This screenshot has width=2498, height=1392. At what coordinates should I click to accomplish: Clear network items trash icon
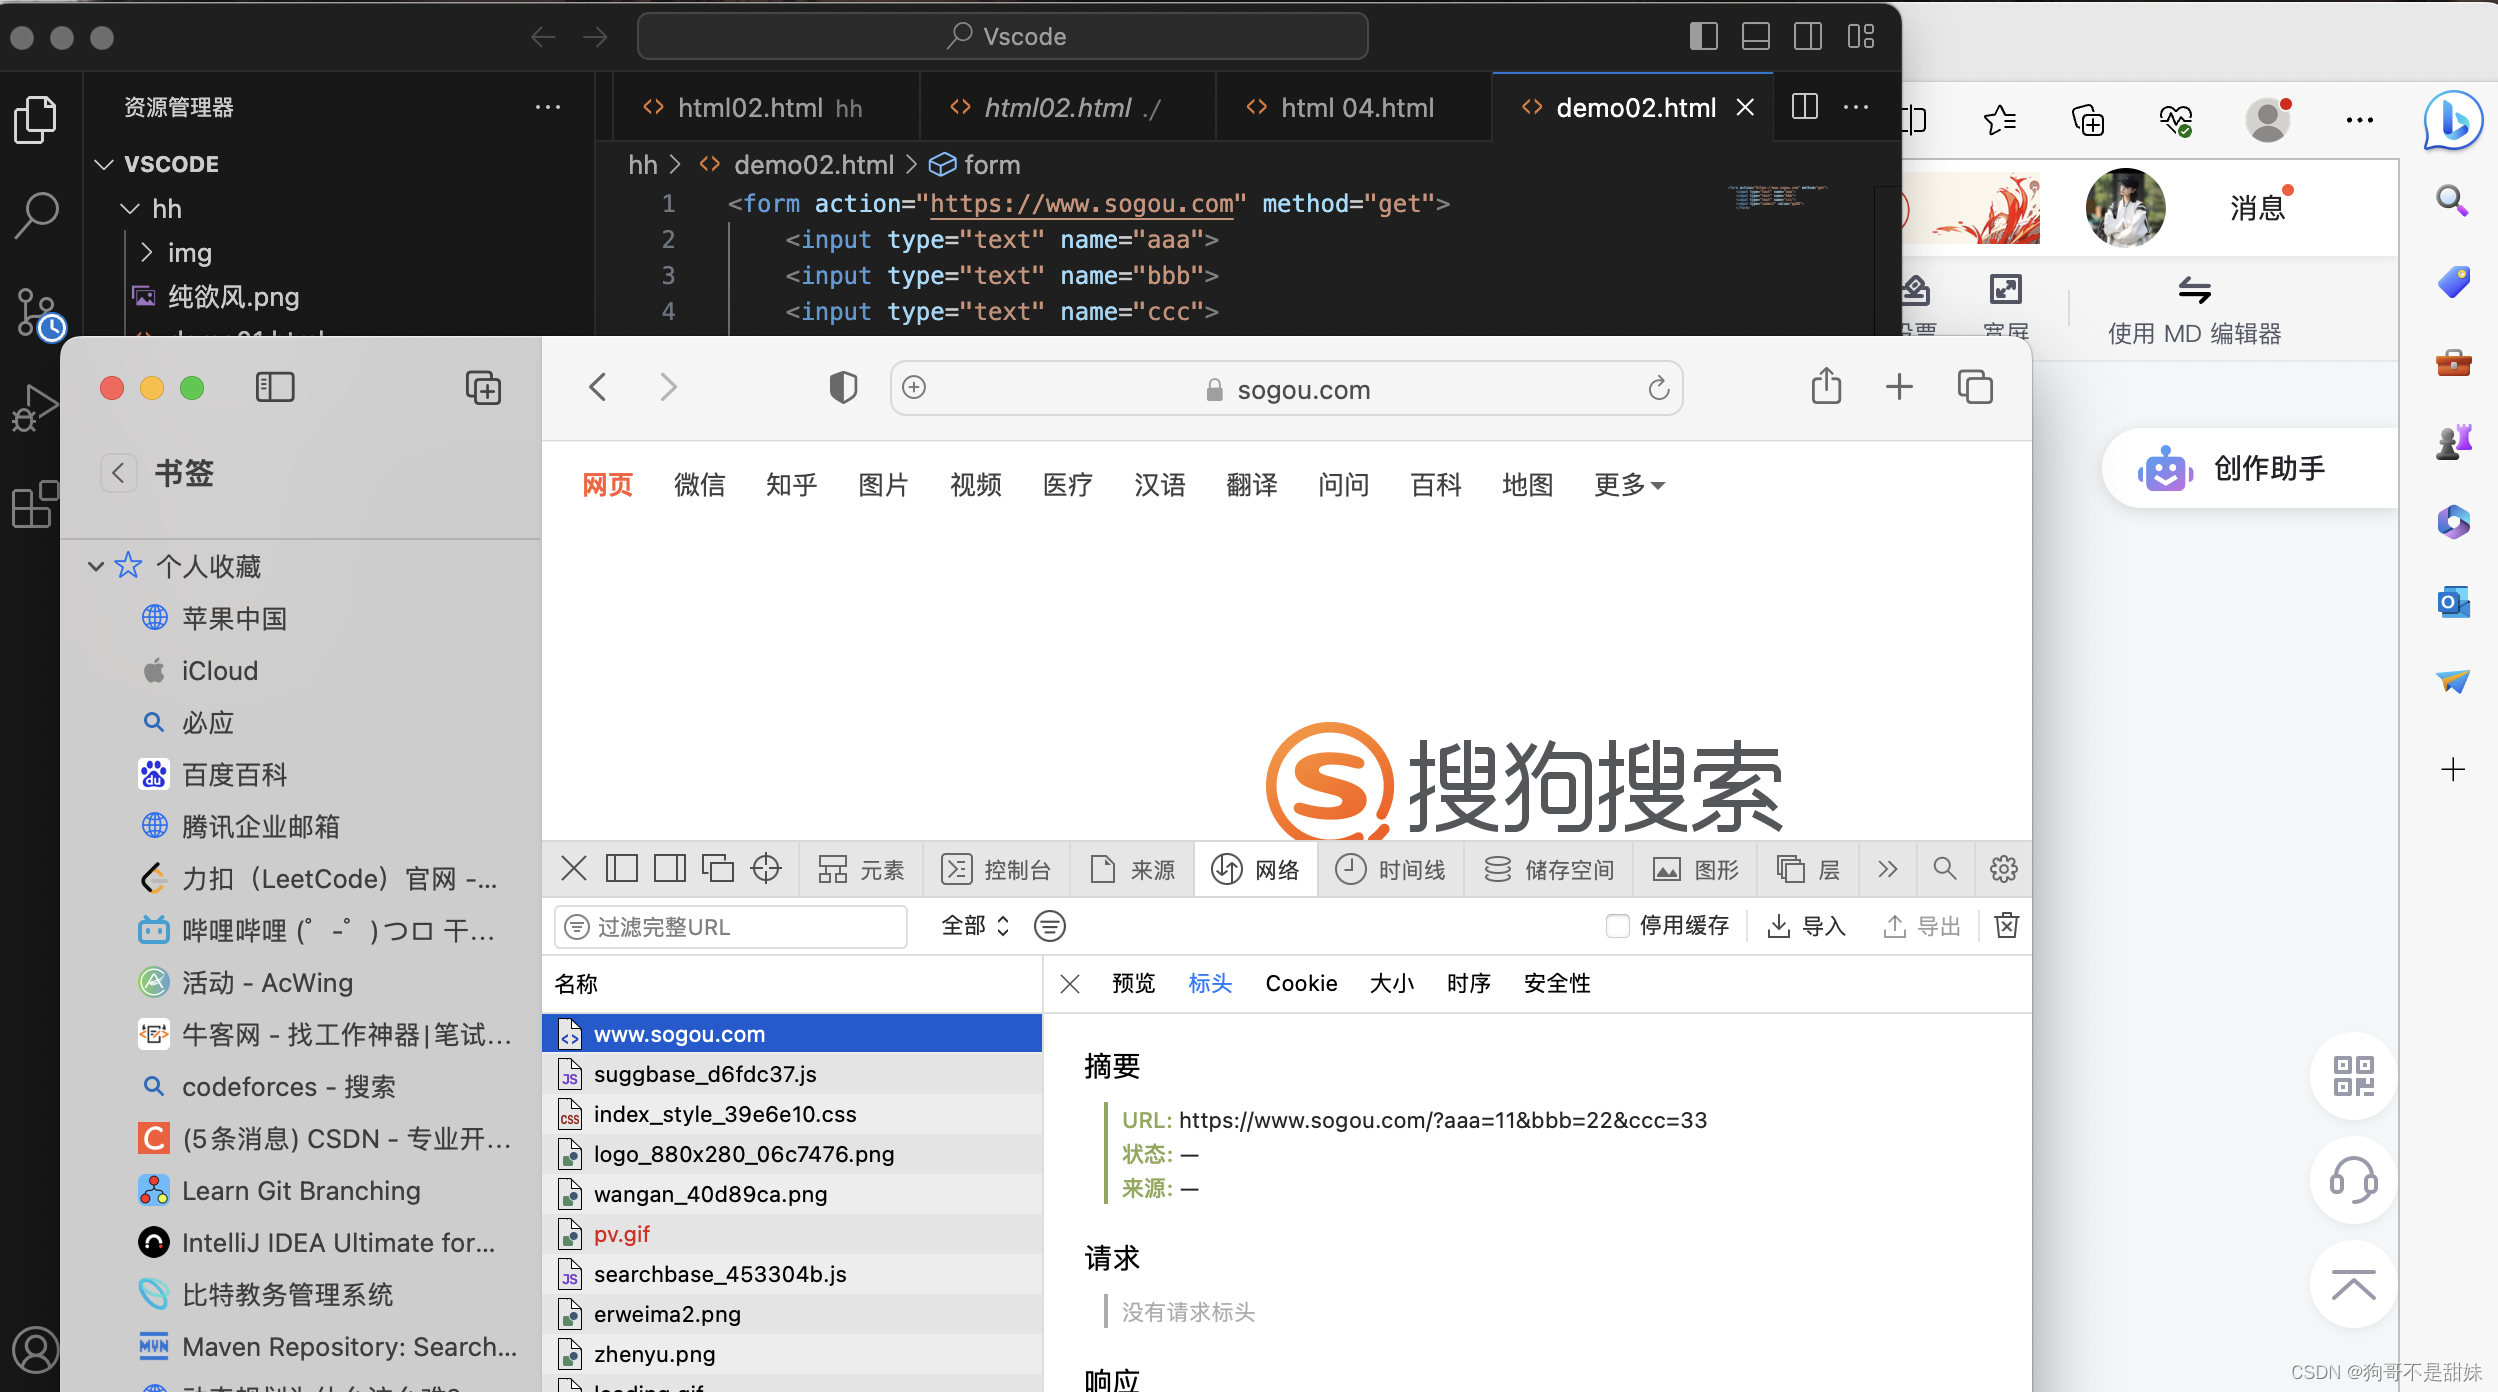pyautogui.click(x=2006, y=925)
